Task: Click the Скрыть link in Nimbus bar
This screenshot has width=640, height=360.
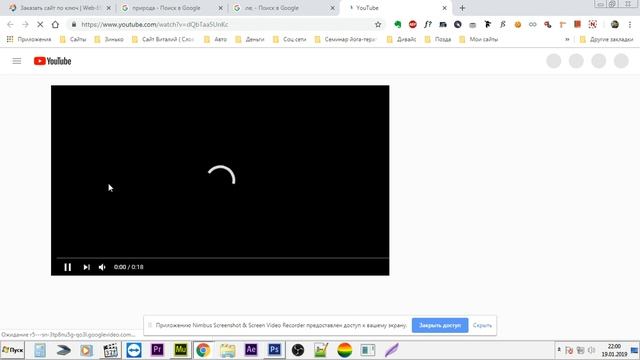Action: (x=482, y=325)
